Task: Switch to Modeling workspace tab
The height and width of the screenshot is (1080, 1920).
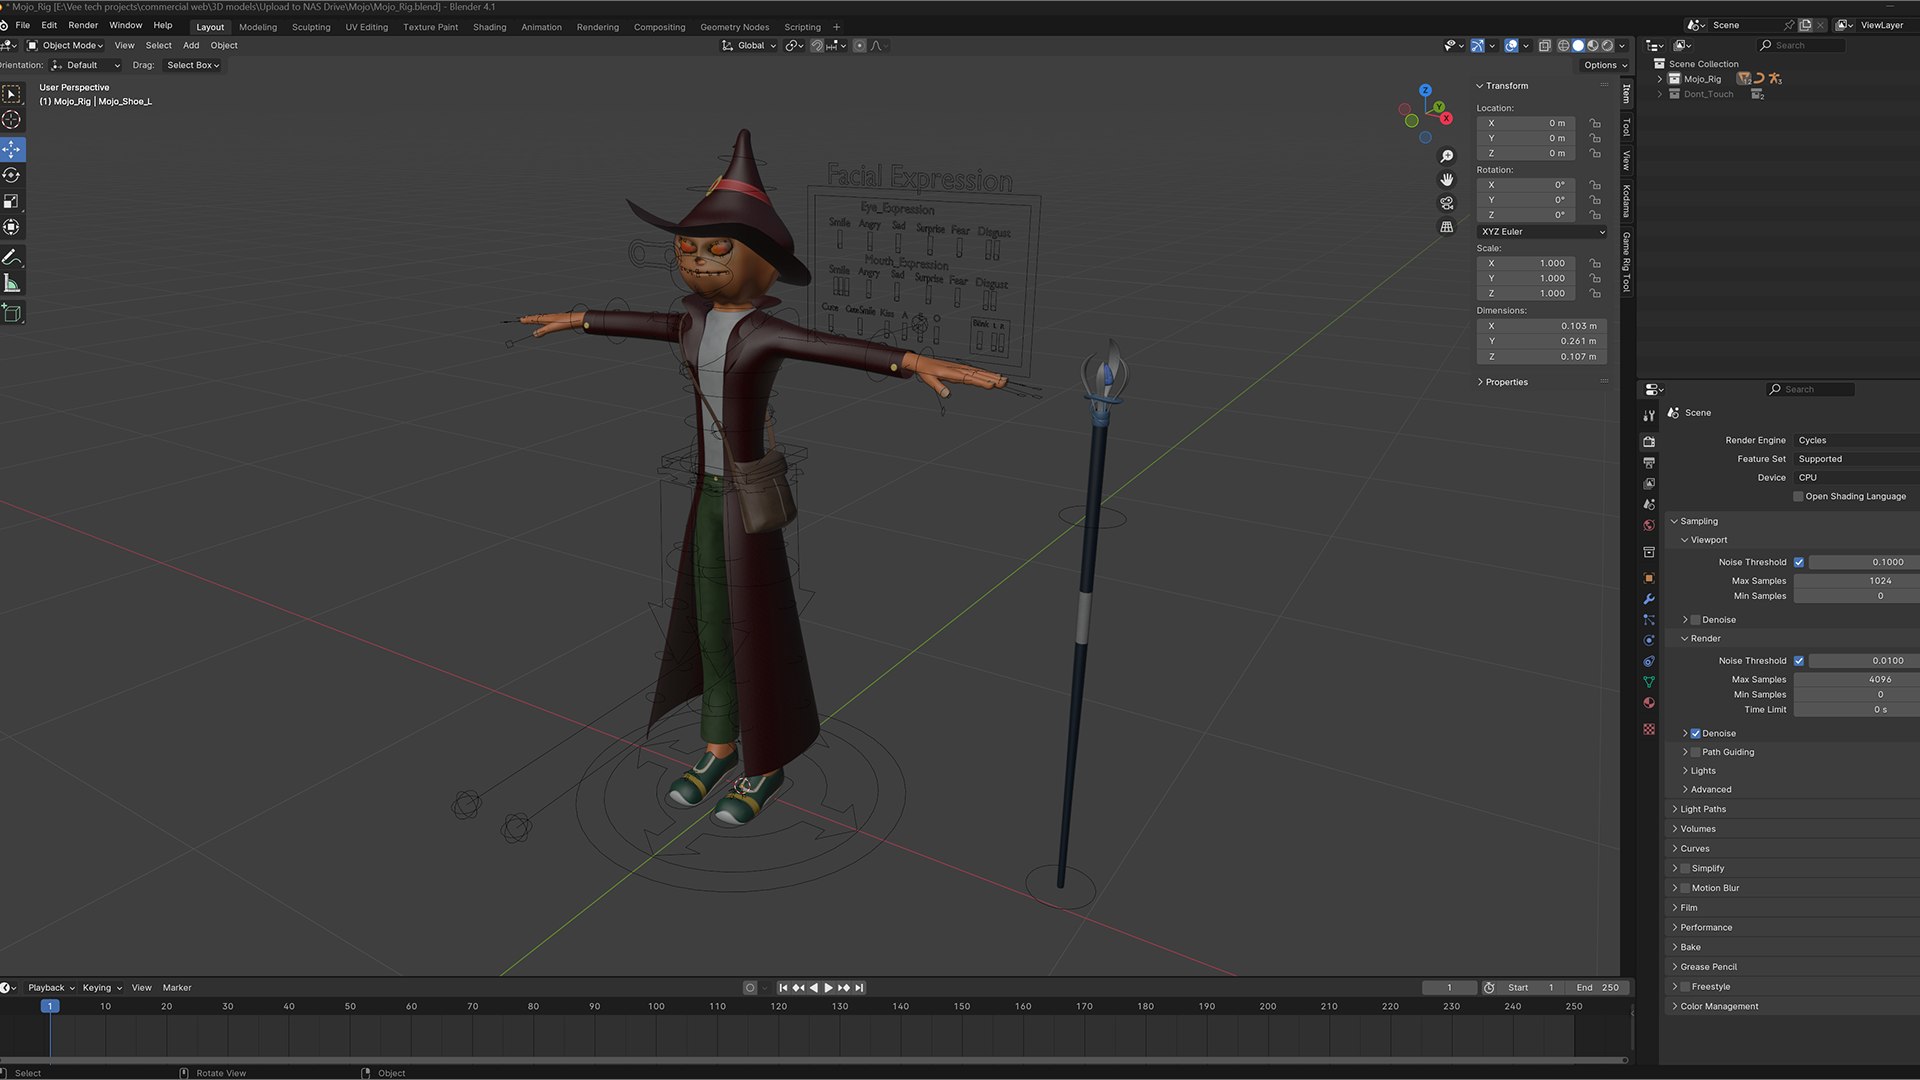Action: pos(258,28)
